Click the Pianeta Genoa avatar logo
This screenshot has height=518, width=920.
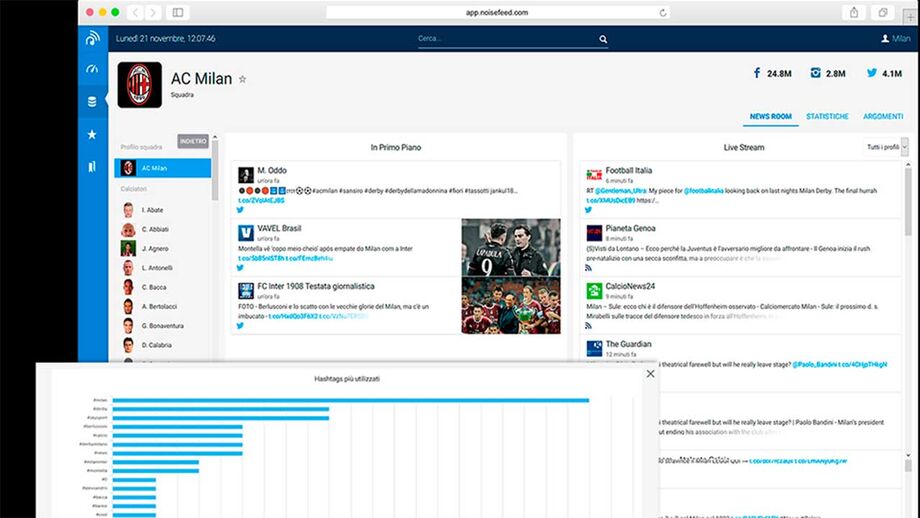pos(594,233)
